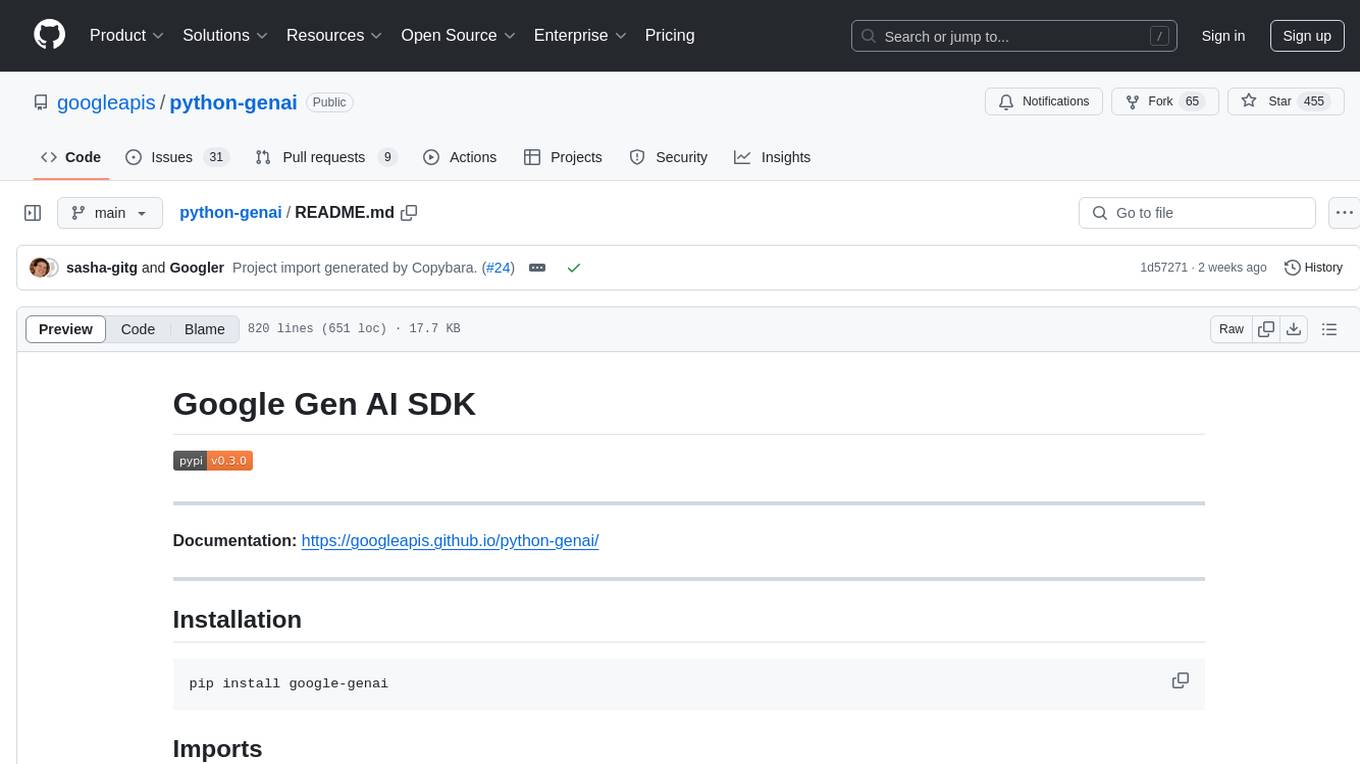The image size is (1360, 764).
Task: Expand the file tree side panel
Action: (x=33, y=213)
